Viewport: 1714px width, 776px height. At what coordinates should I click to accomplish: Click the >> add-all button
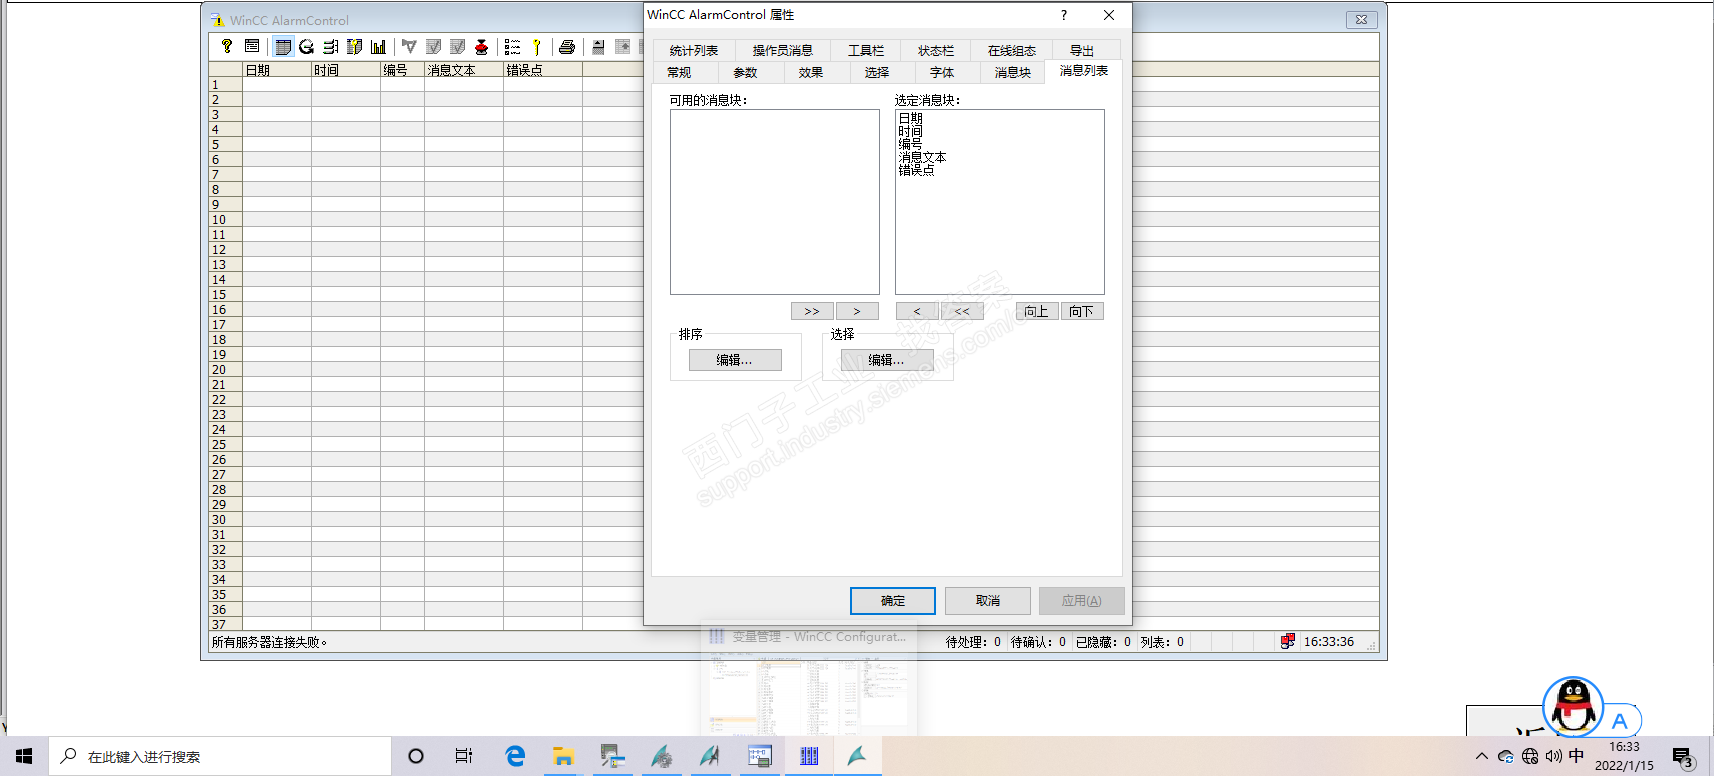click(x=812, y=312)
